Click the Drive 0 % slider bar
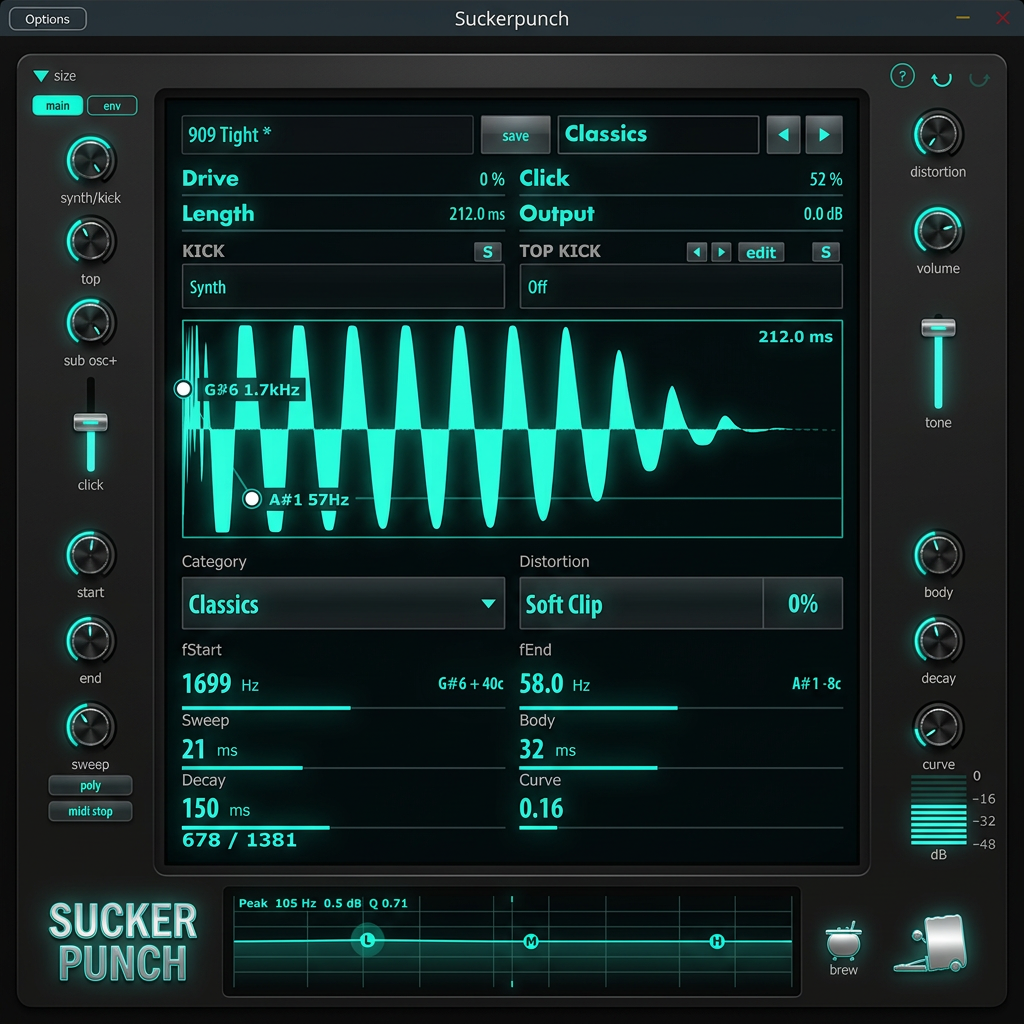 click(x=343, y=180)
